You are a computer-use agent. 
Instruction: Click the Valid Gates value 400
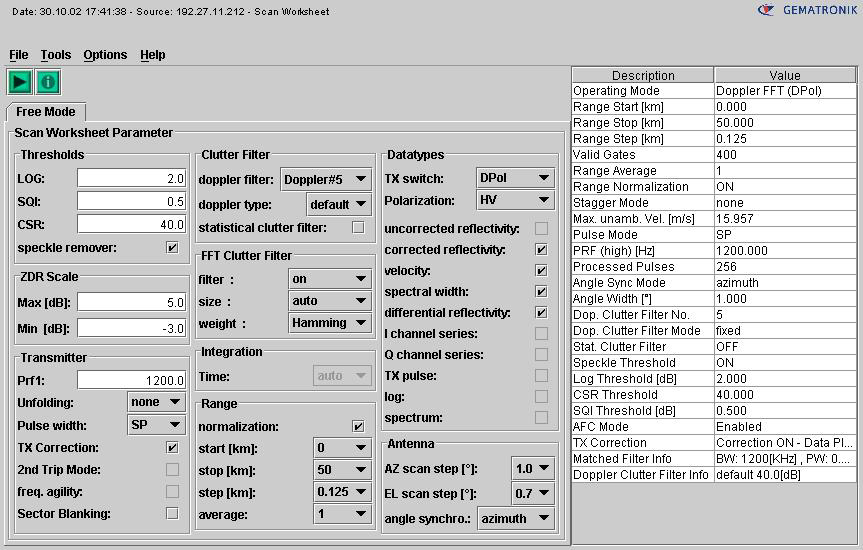[785, 155]
